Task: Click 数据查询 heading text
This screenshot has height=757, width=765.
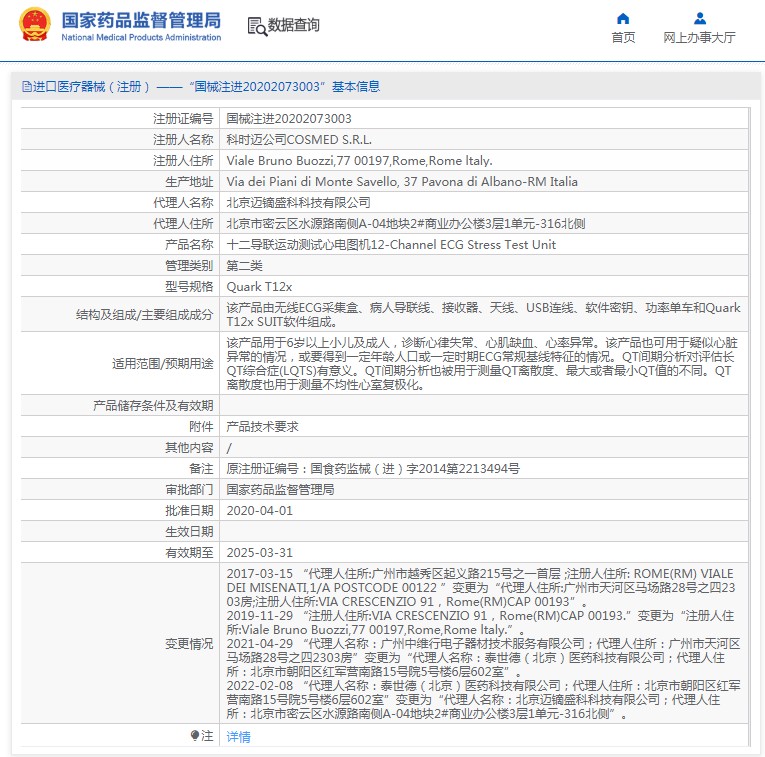Action: coord(294,25)
